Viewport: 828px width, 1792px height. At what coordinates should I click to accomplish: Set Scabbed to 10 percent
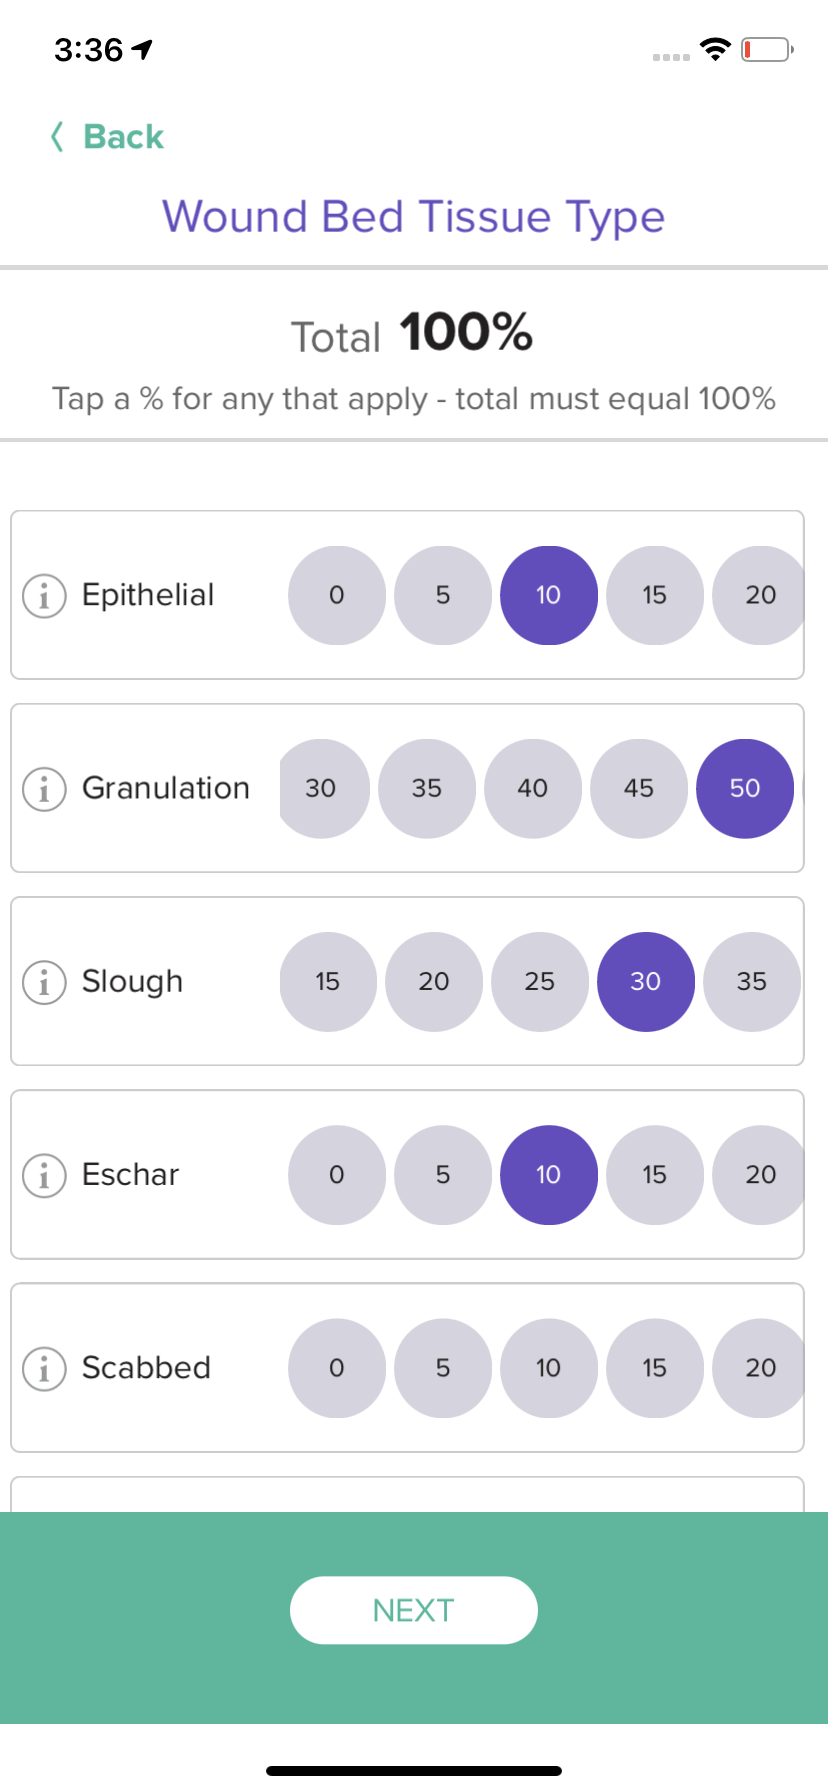pos(549,1367)
